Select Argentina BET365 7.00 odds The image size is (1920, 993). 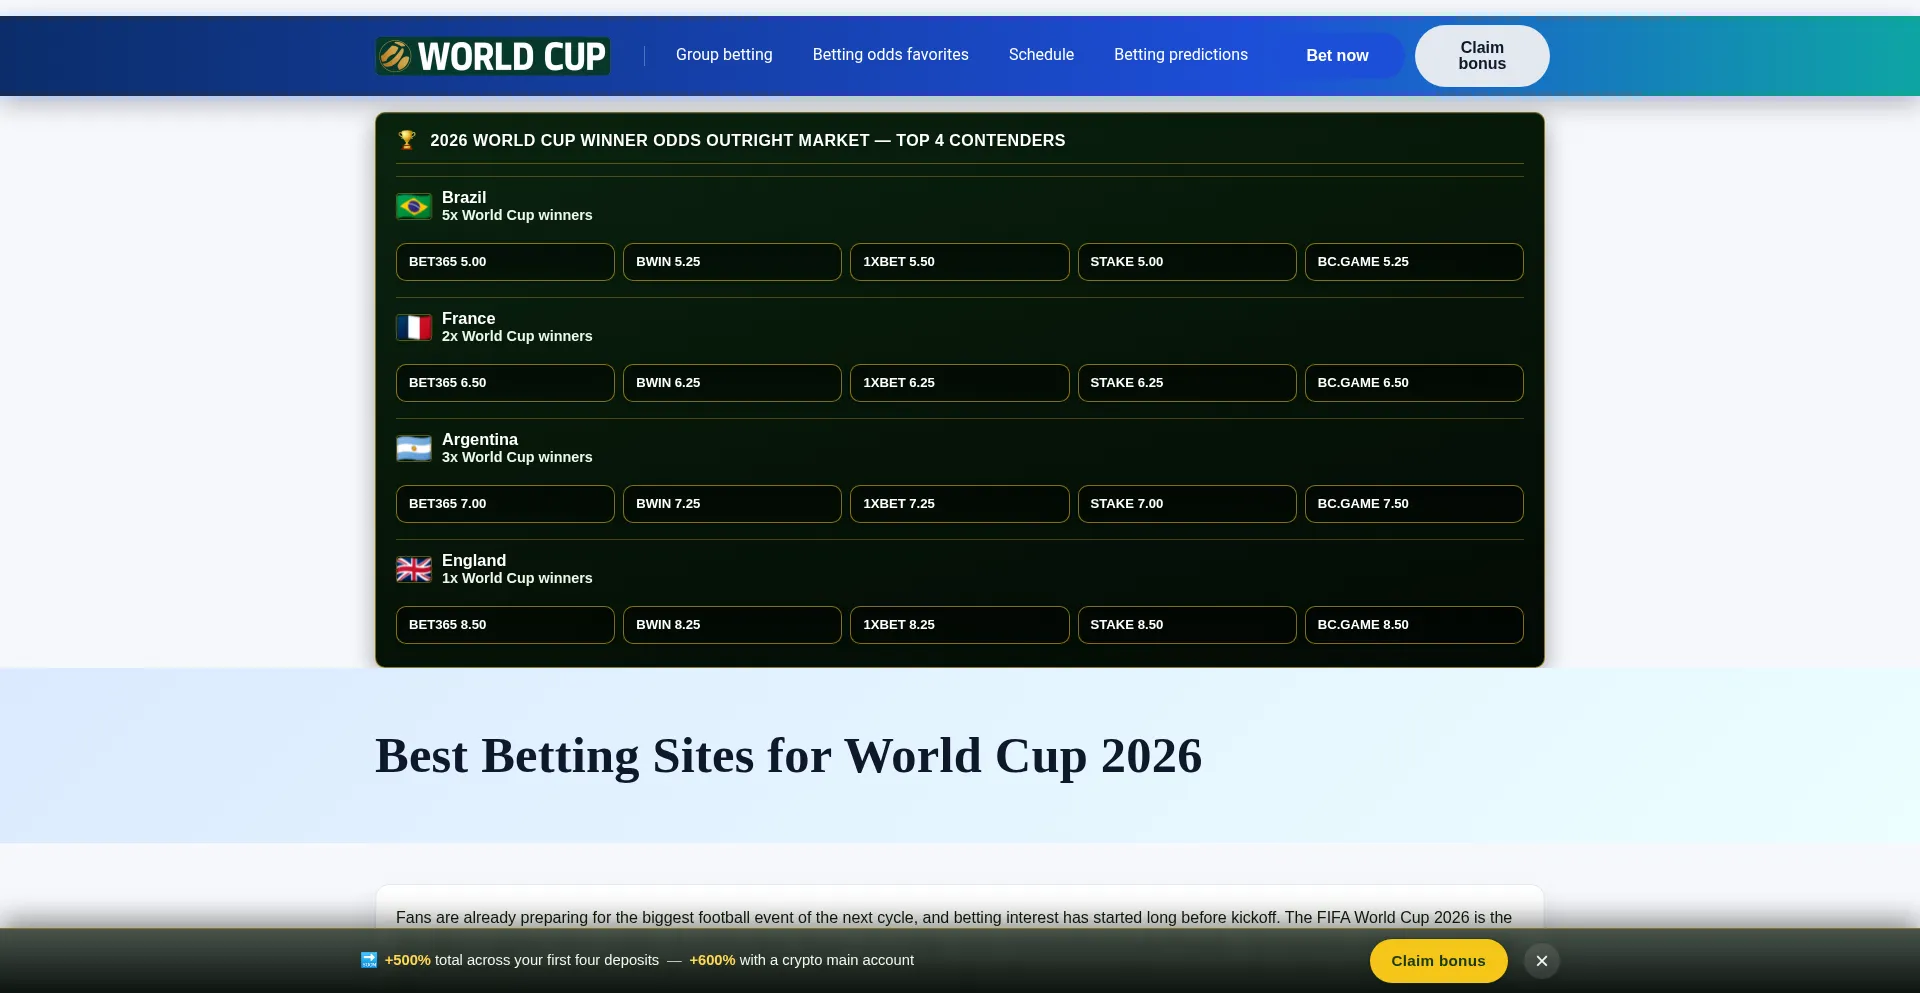pyautogui.click(x=505, y=504)
